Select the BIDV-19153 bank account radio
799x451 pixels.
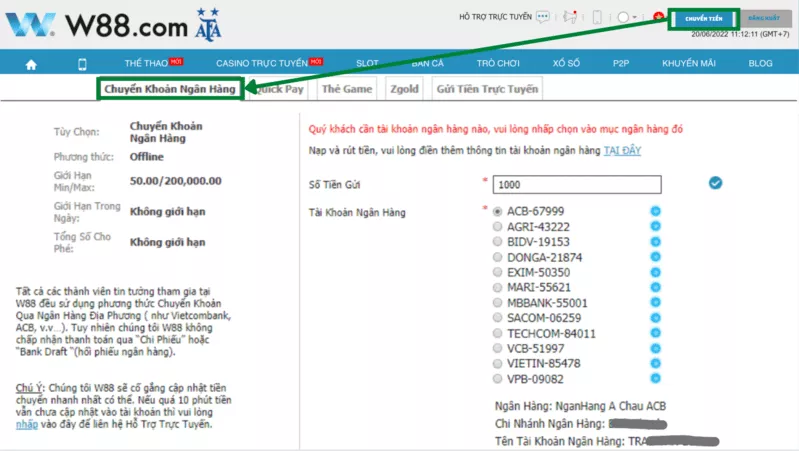[x=497, y=242]
